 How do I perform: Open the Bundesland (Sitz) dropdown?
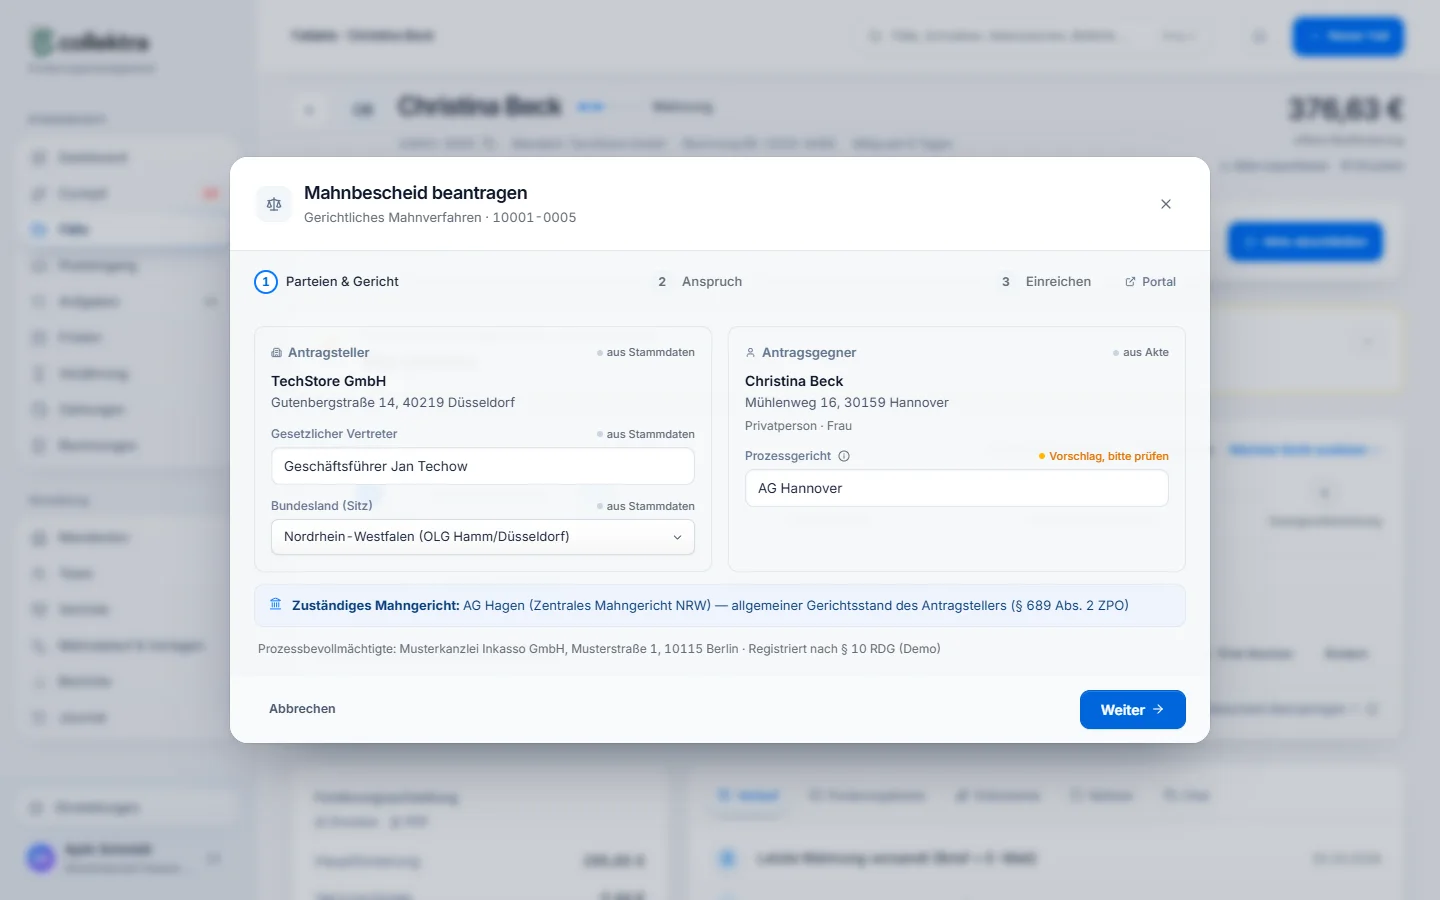(483, 537)
